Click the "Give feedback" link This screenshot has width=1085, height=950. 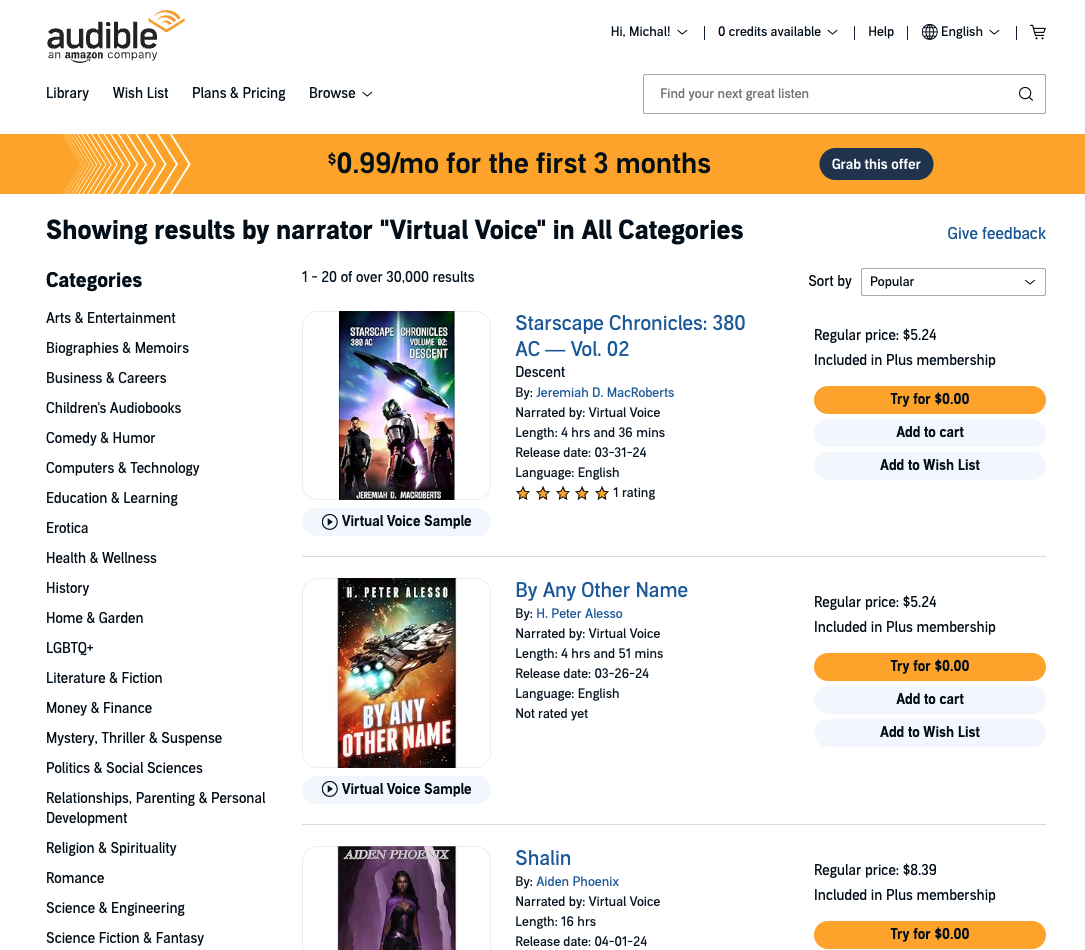[x=996, y=233]
